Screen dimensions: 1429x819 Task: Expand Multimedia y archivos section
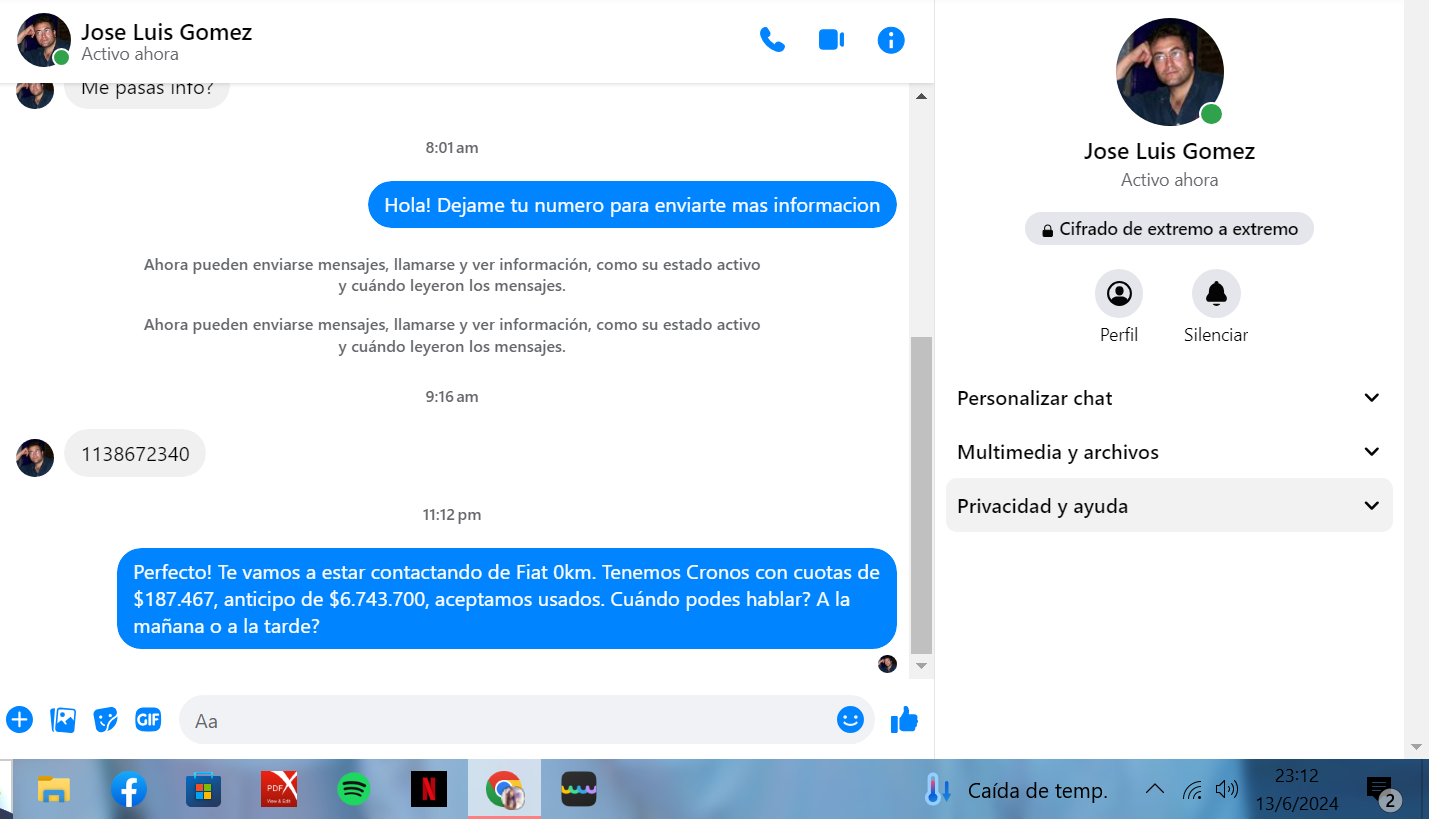(x=1169, y=452)
